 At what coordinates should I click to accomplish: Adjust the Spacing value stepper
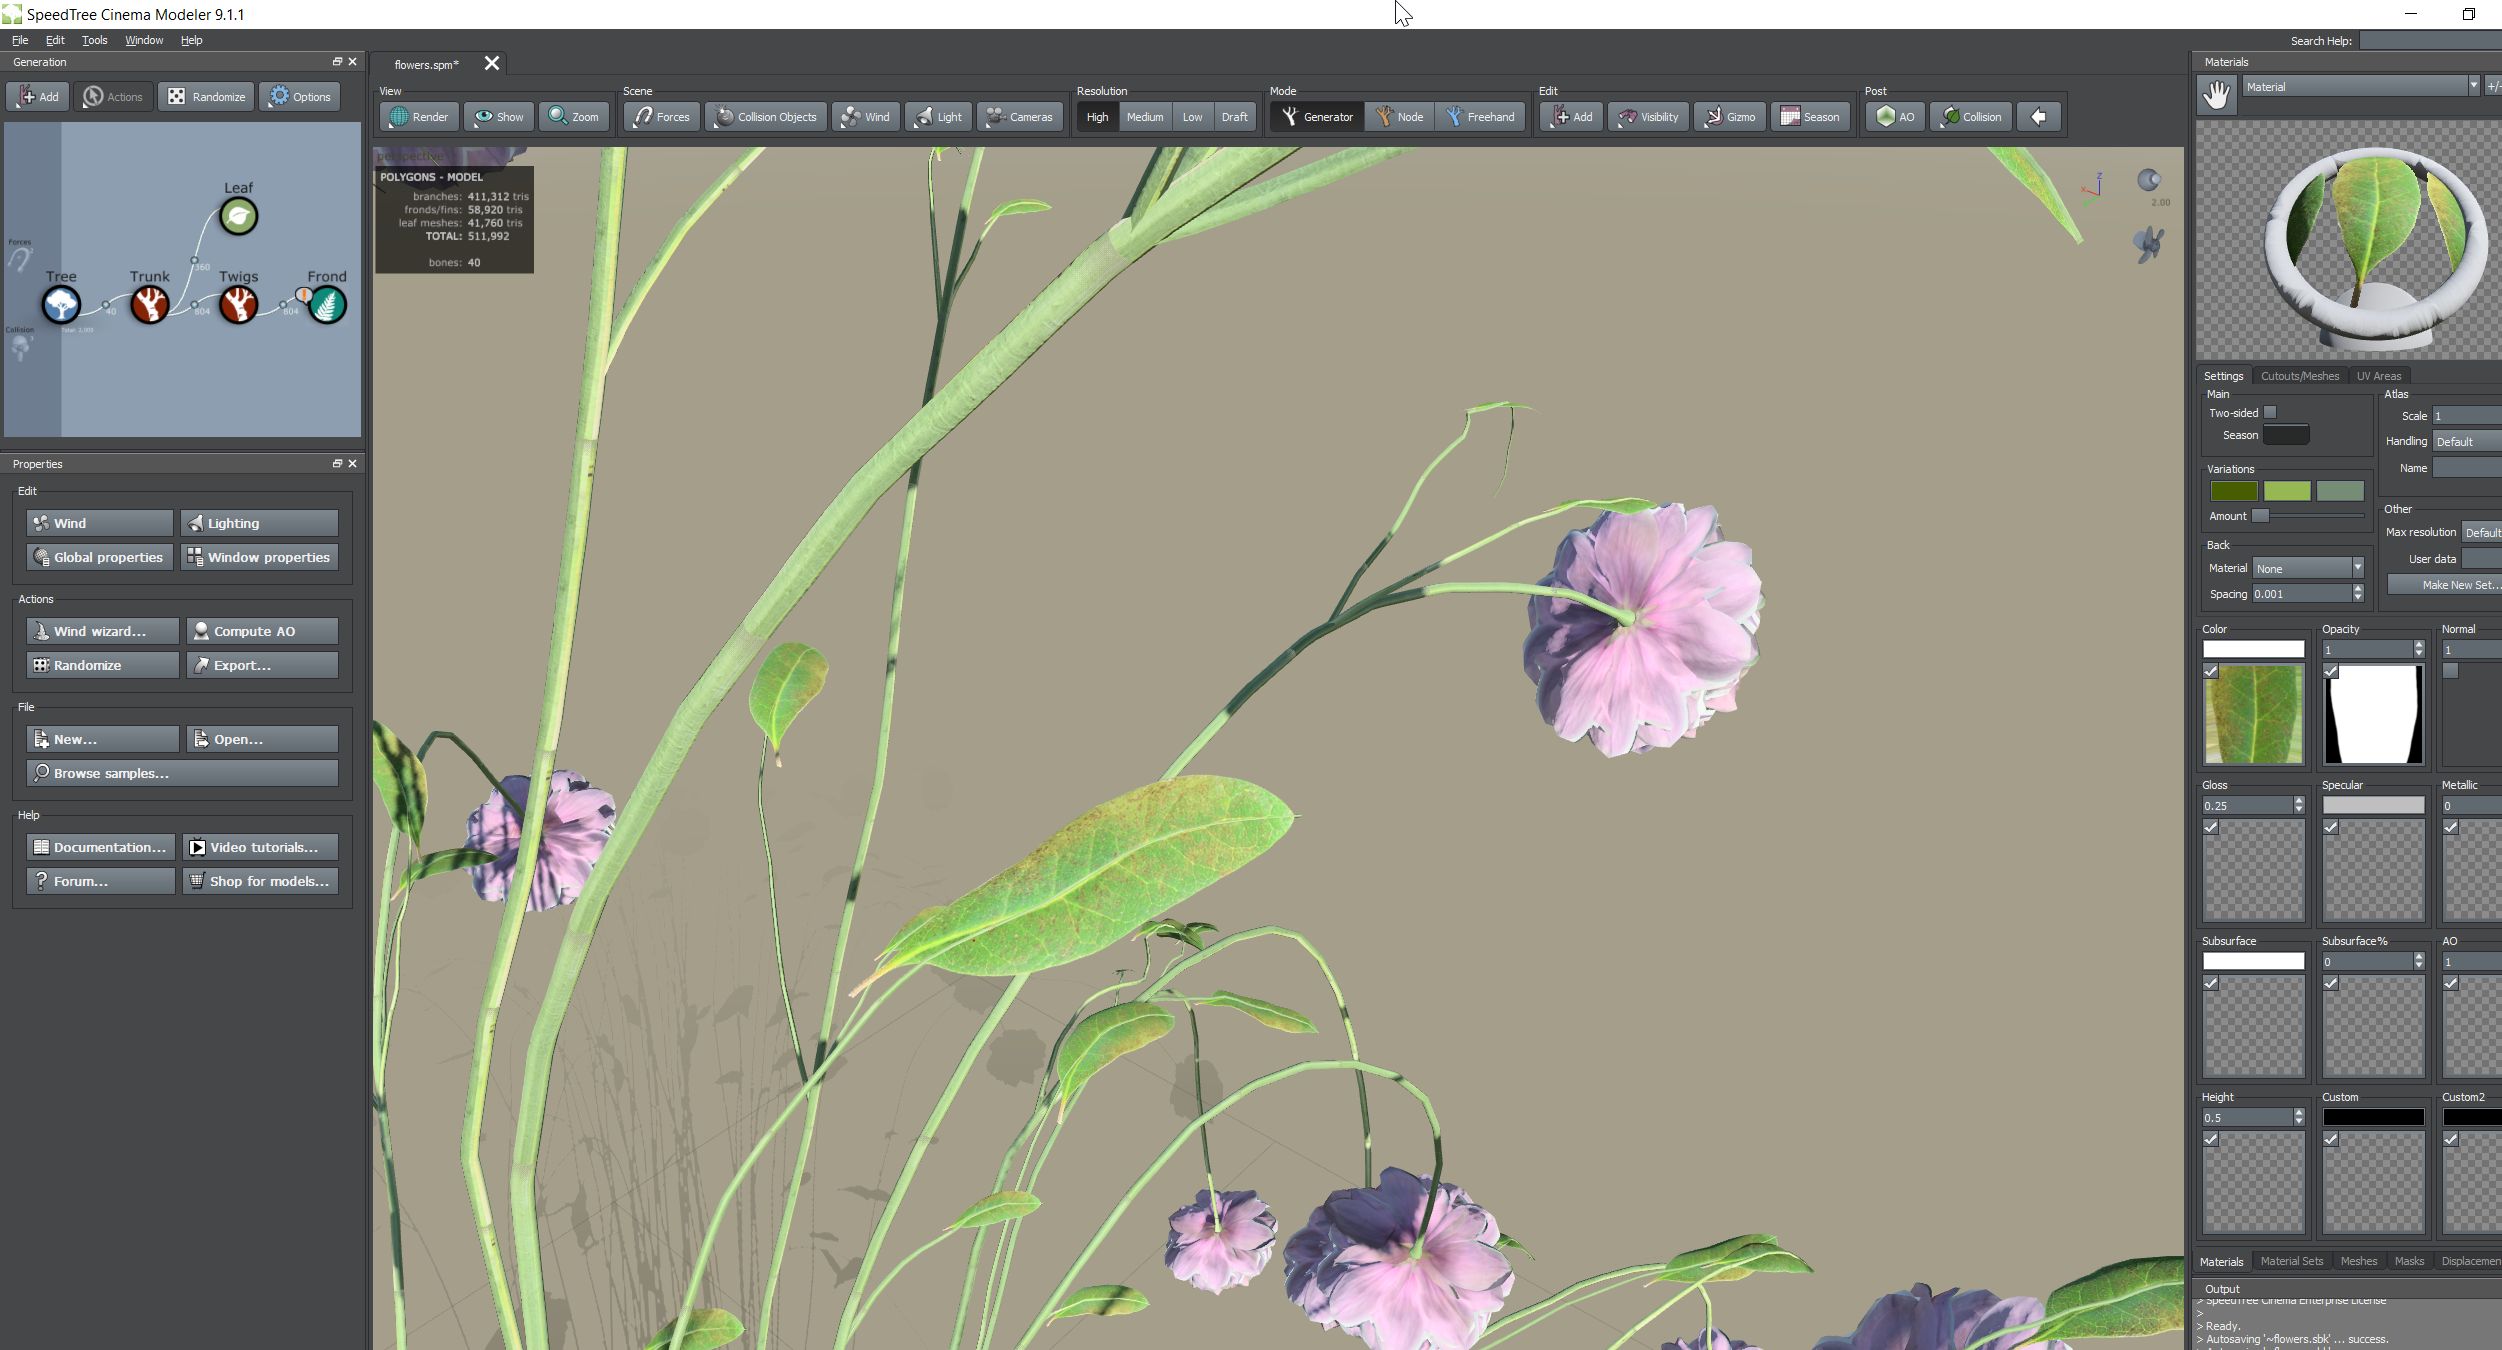[x=2358, y=594]
